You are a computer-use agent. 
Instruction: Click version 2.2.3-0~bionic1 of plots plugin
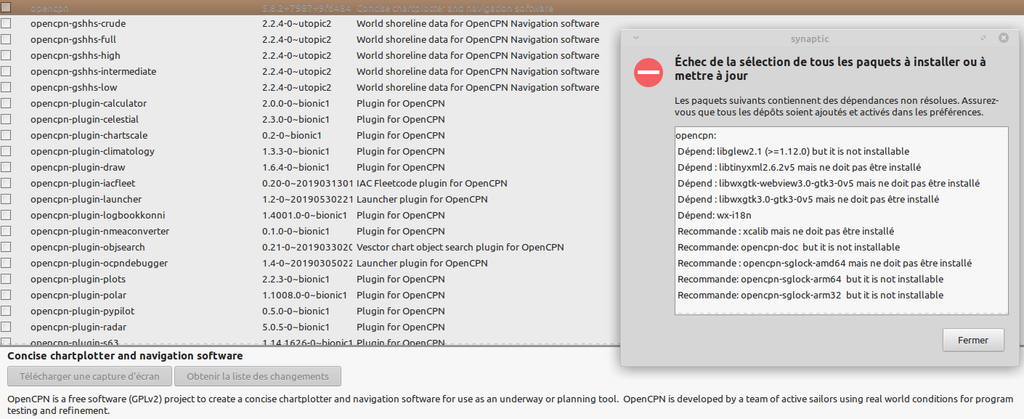point(296,279)
